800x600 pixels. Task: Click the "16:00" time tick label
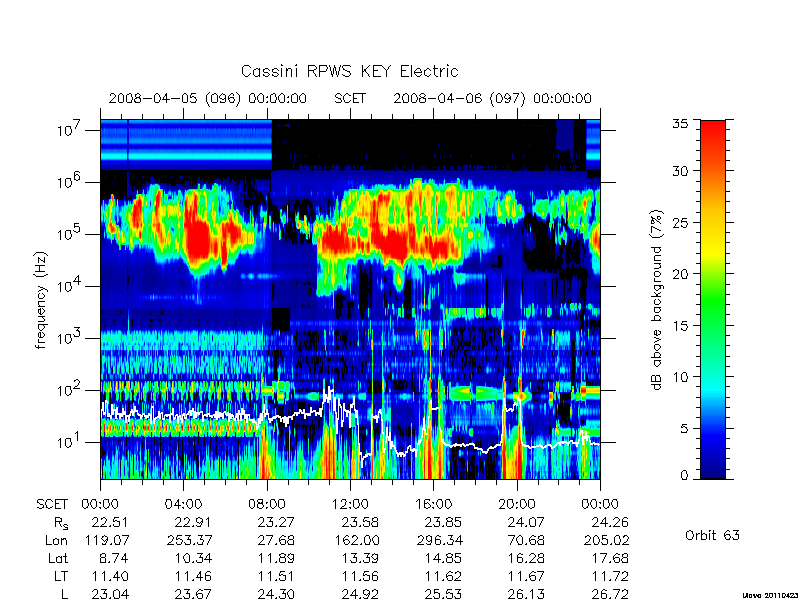433,505
